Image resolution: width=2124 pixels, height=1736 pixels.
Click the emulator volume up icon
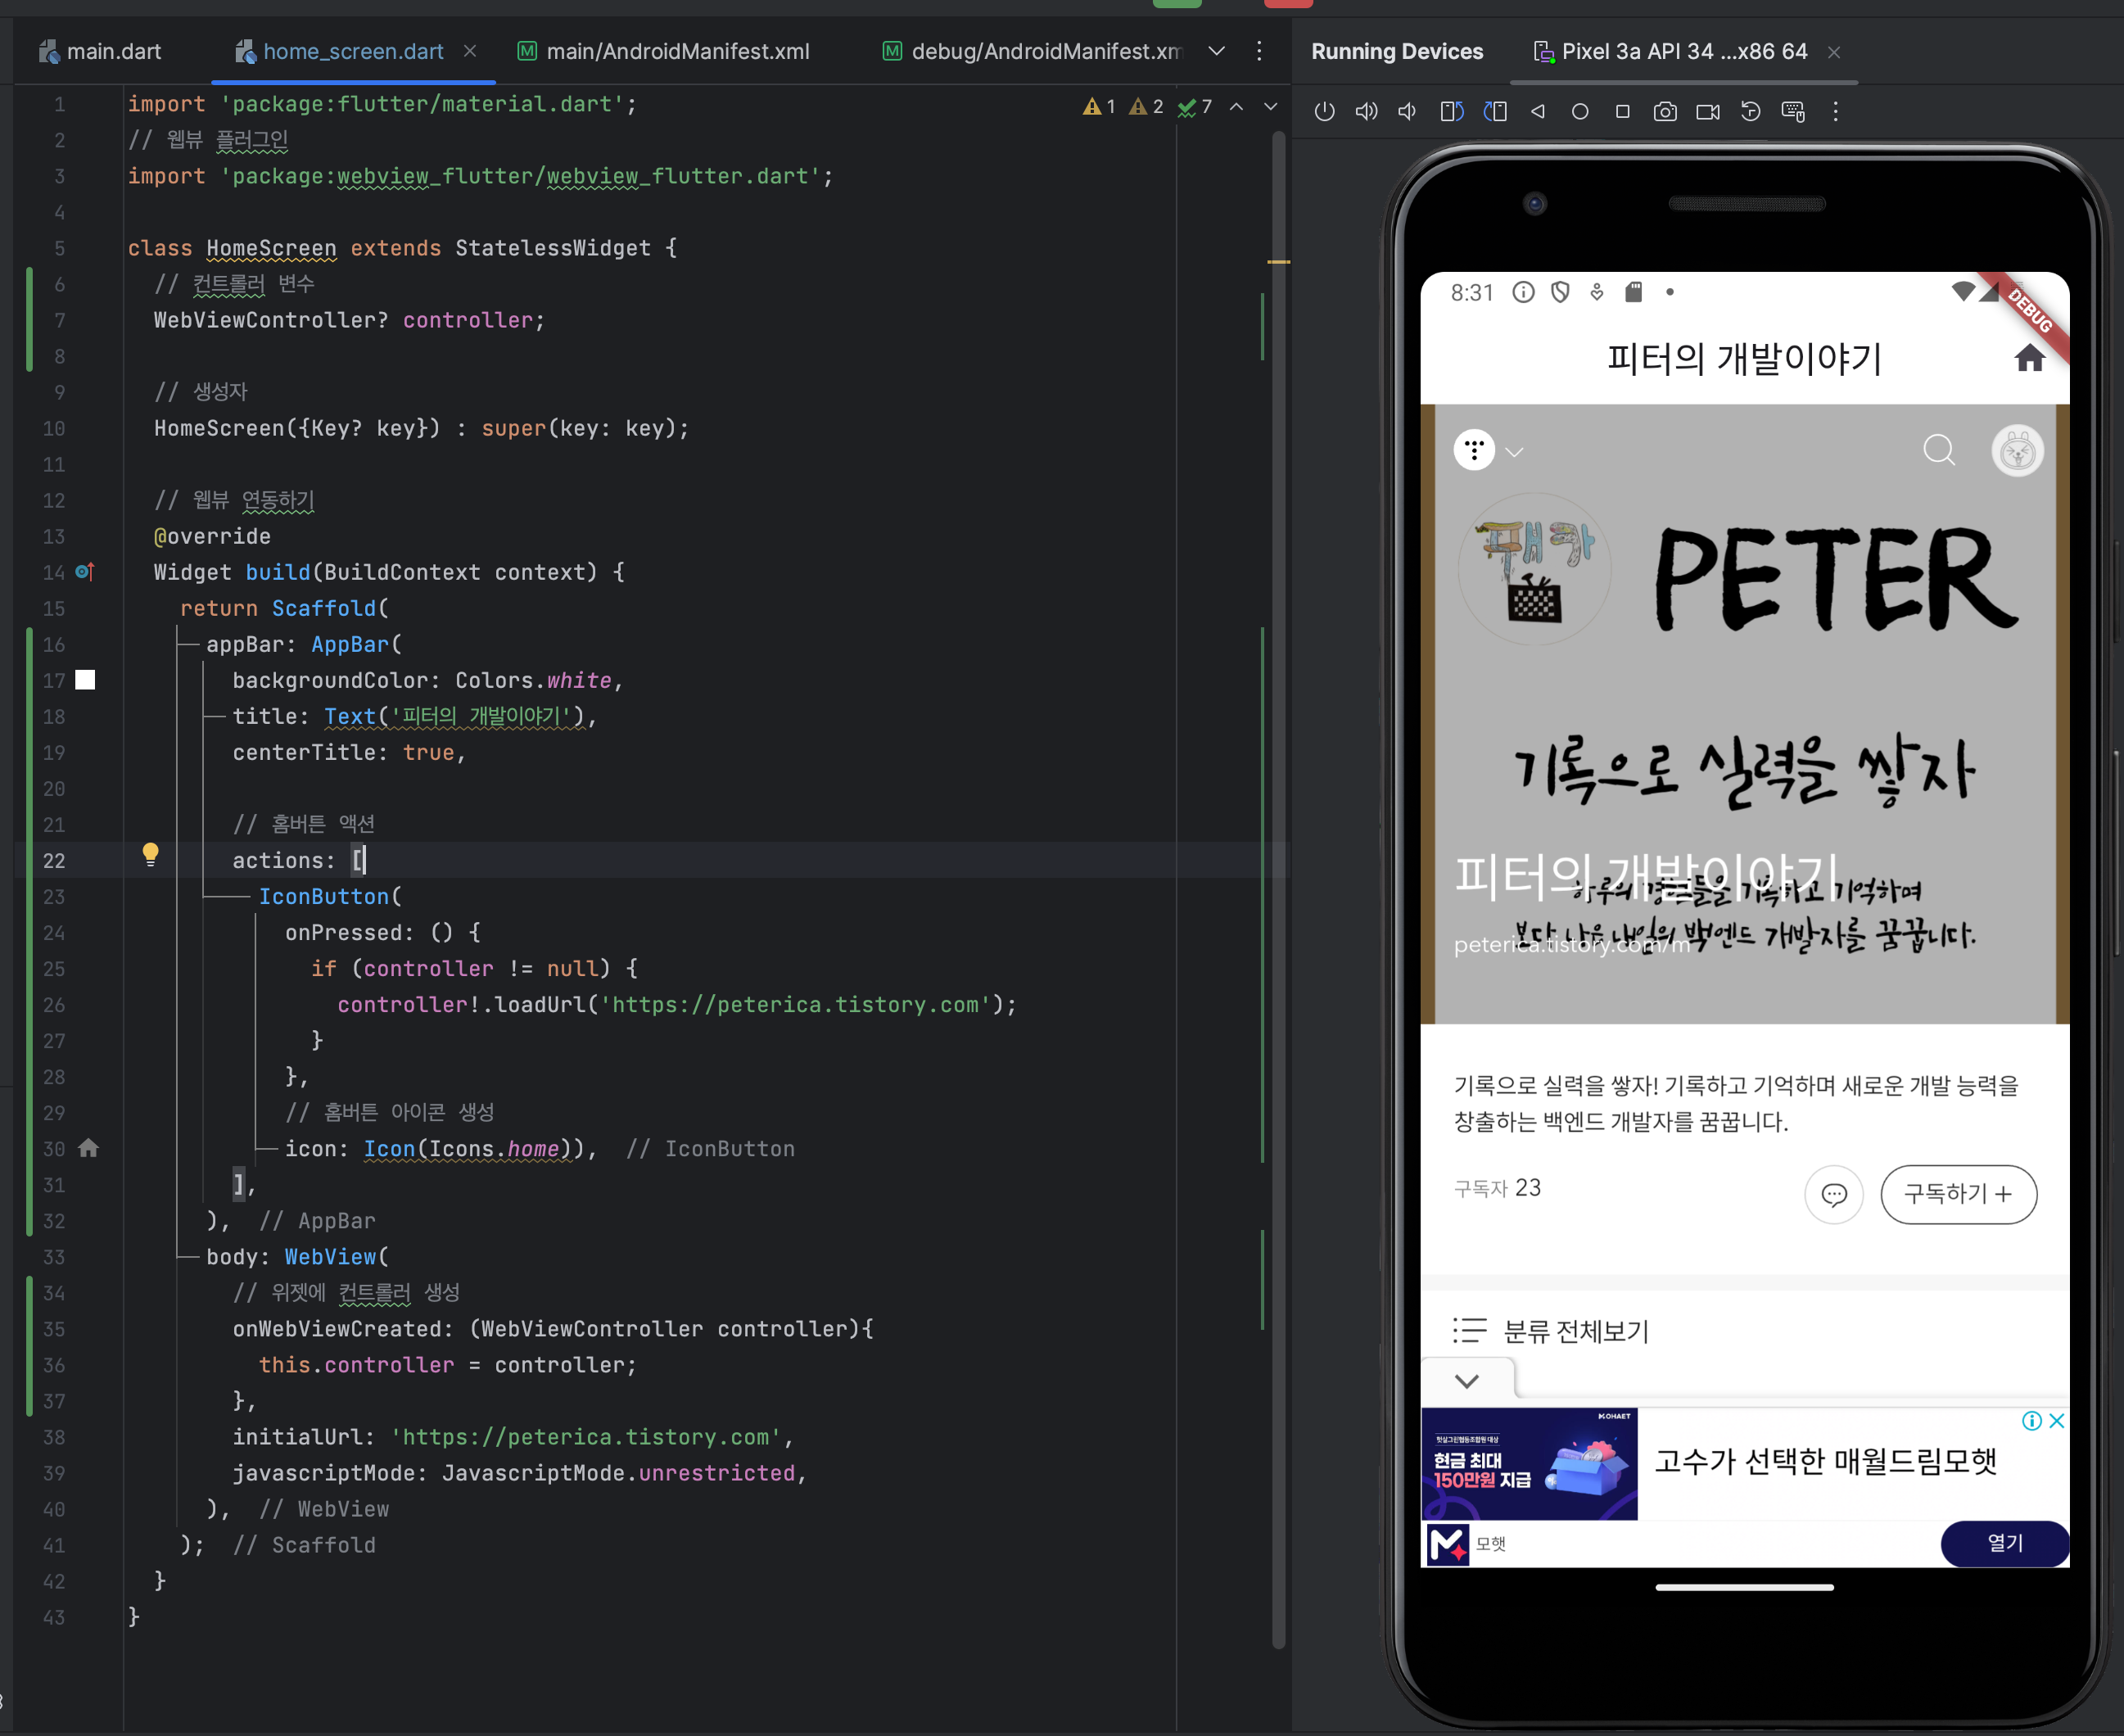(x=1366, y=111)
